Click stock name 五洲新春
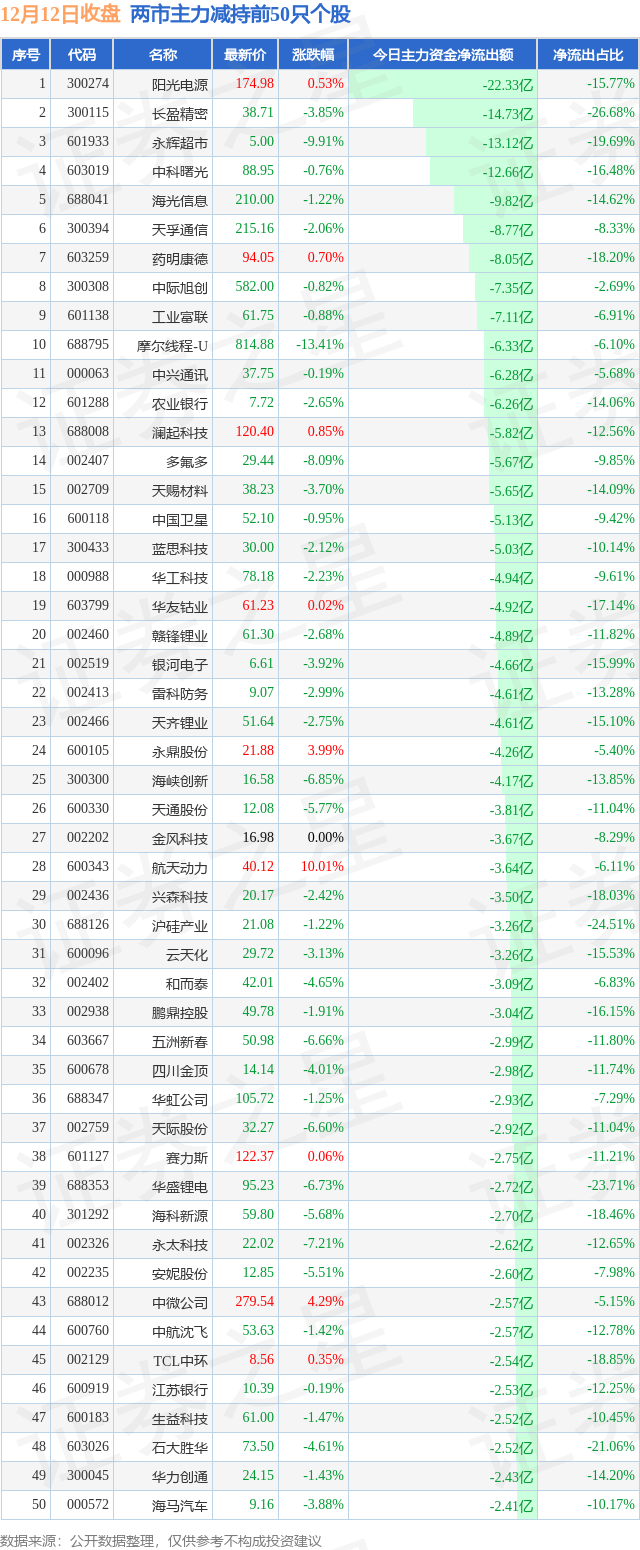 click(x=180, y=1041)
